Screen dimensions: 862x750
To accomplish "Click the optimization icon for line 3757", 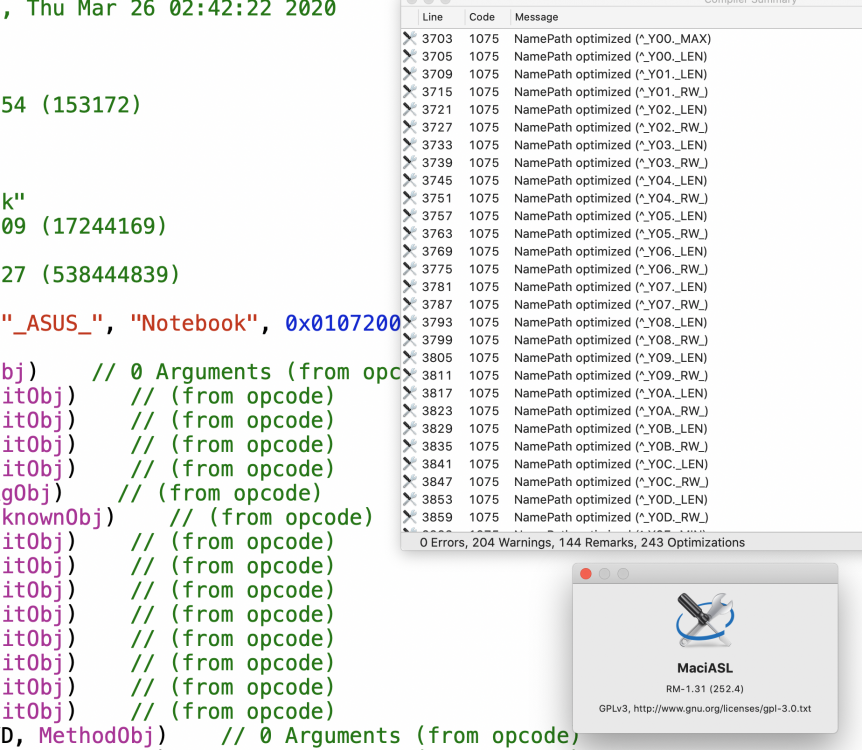I will (410, 216).
